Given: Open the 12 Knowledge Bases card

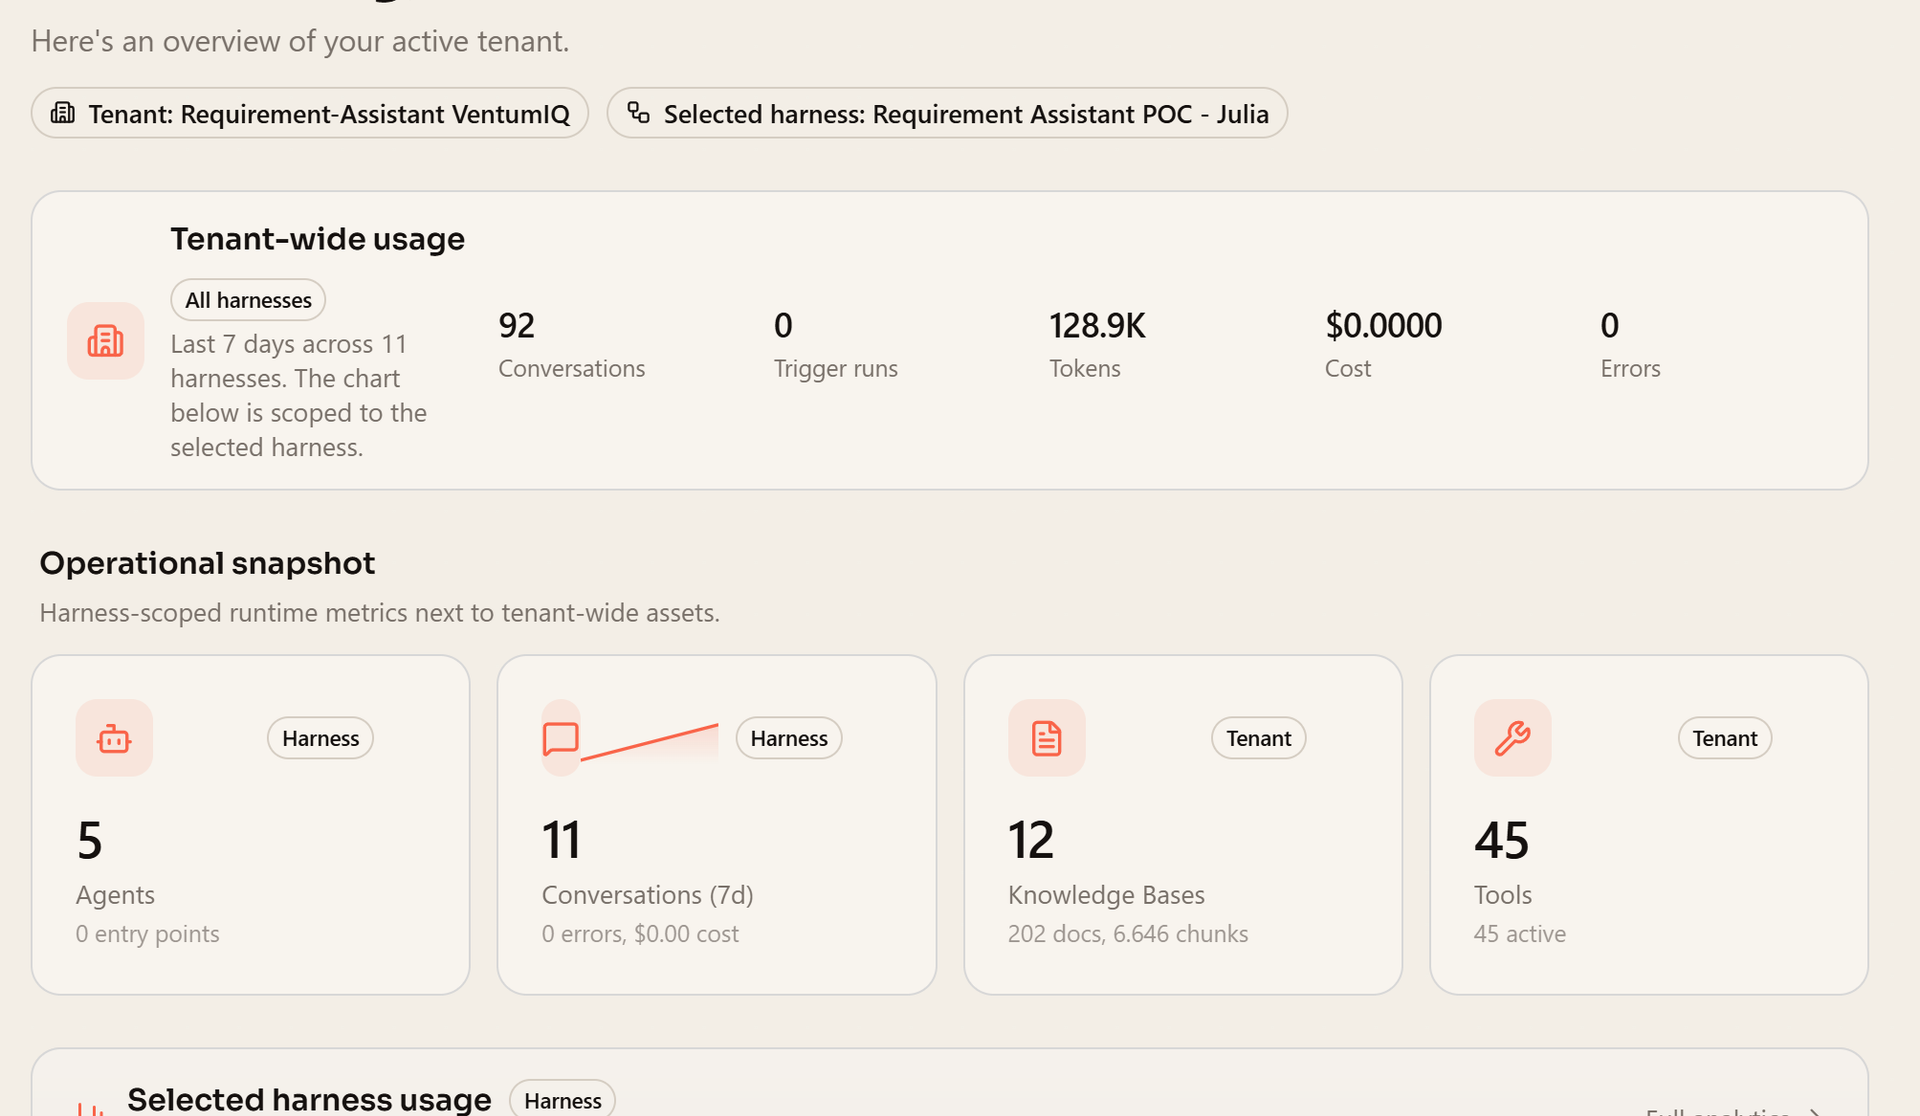Looking at the screenshot, I should (1183, 825).
